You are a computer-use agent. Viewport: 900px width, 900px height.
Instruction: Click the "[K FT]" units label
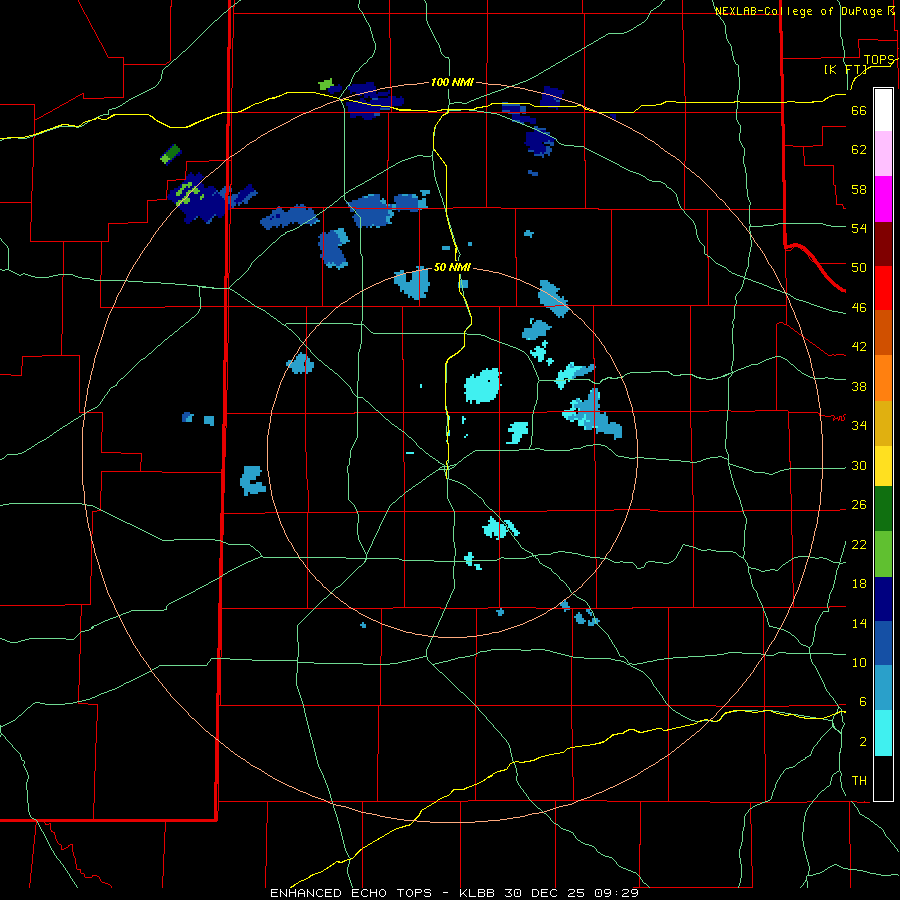[845, 69]
